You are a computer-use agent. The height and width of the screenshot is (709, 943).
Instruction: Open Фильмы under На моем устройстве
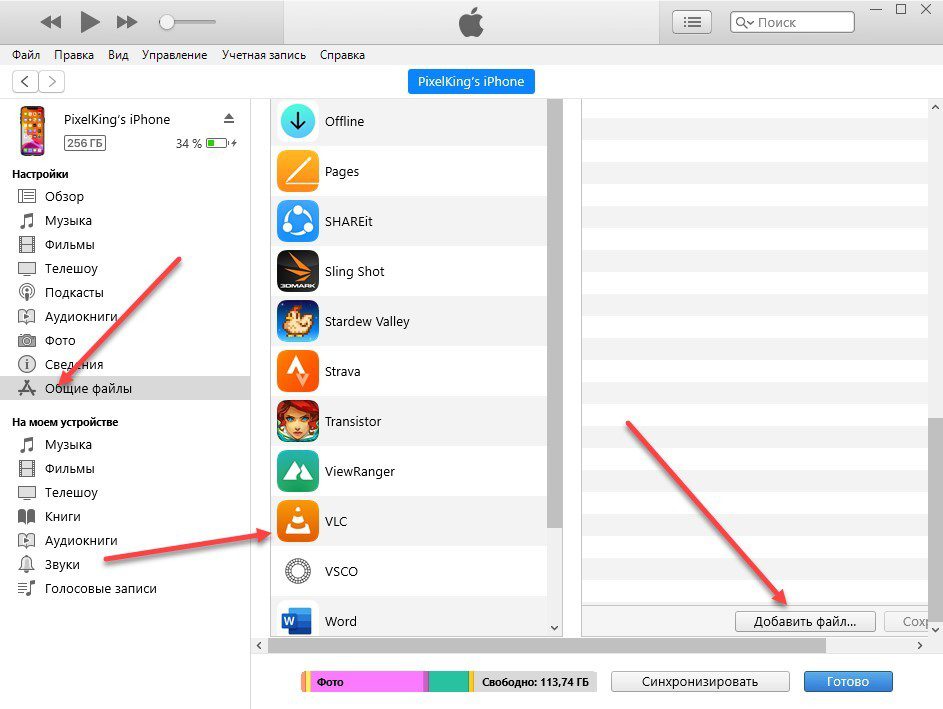click(x=125, y=468)
